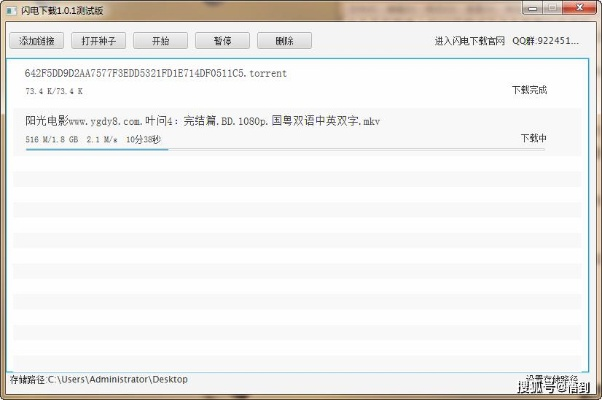
Task: Open a torrent with 打开种子 button
Action: pyautogui.click(x=99, y=41)
